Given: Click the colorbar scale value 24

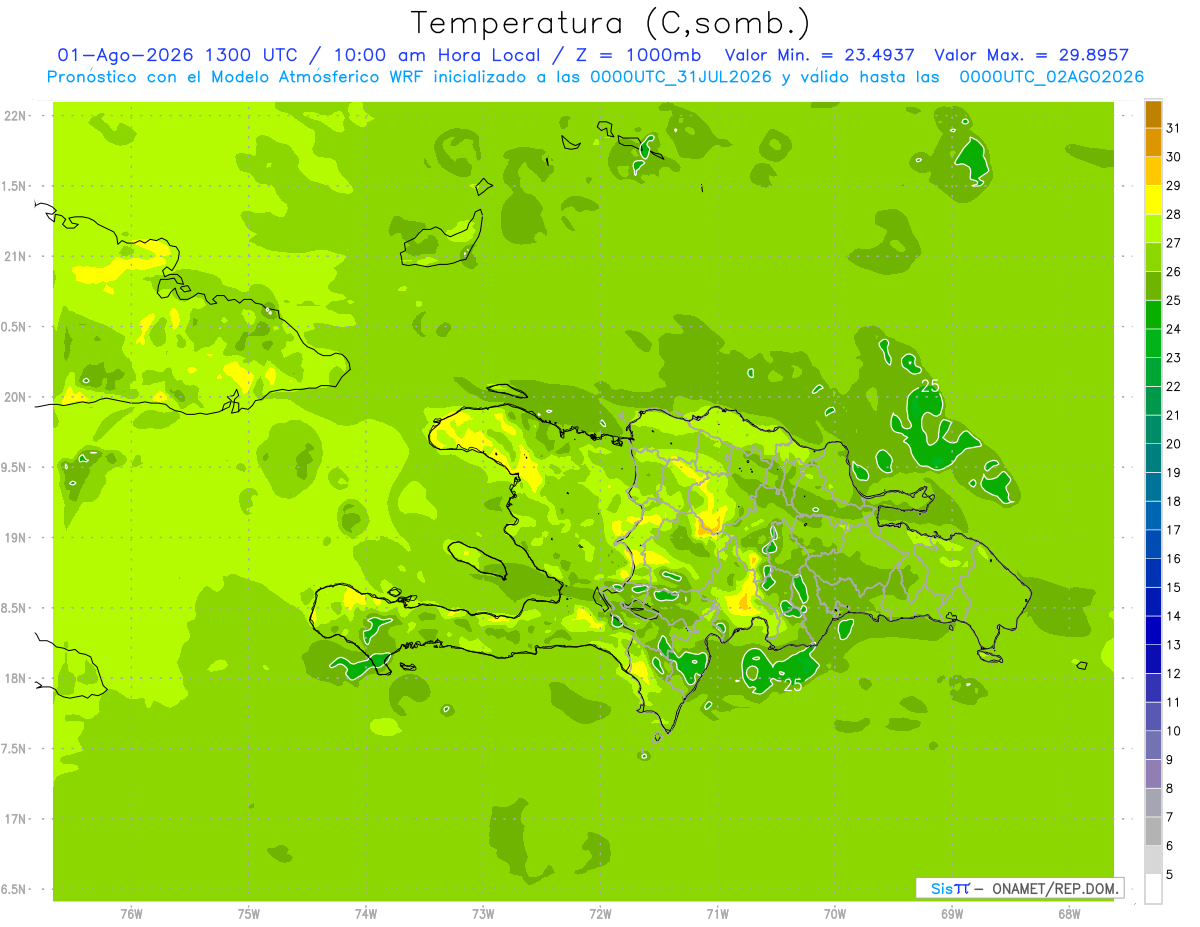Looking at the screenshot, I should [1174, 328].
